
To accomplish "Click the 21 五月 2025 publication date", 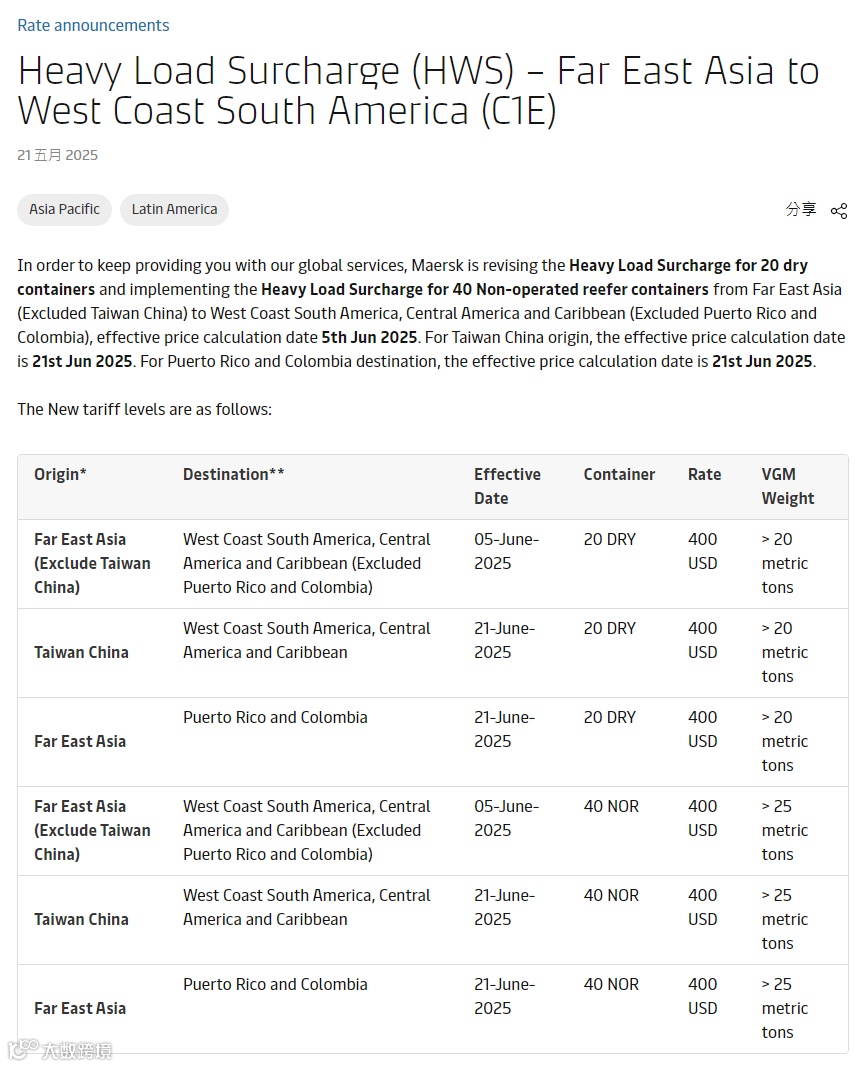I will (57, 155).
